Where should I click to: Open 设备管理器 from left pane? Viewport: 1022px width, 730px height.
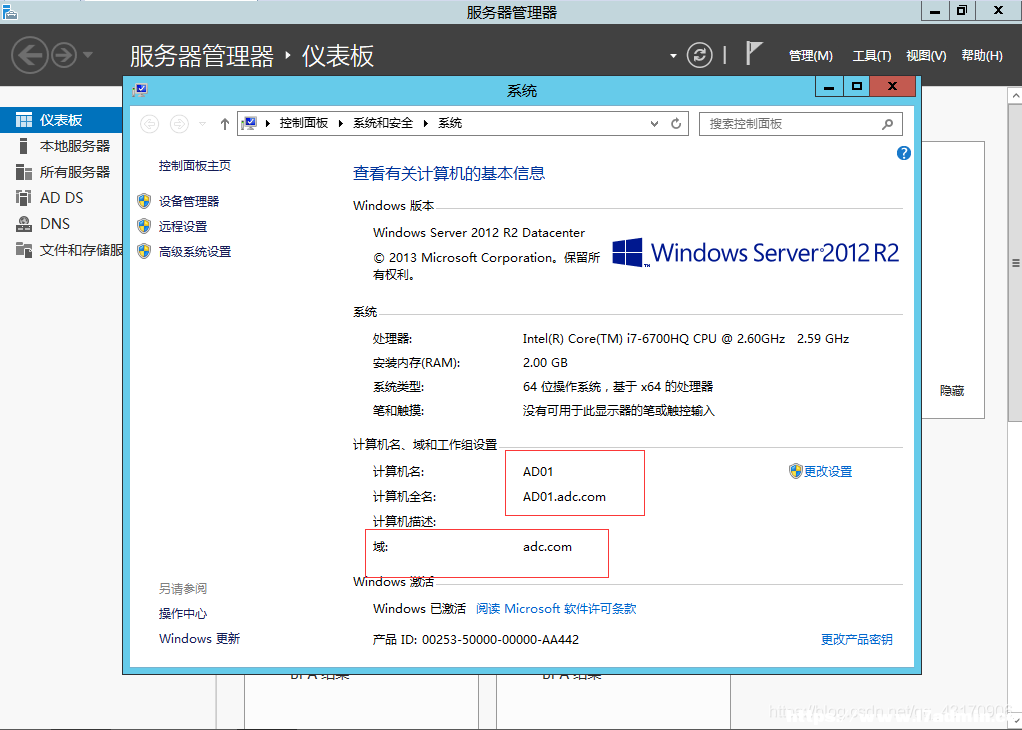pos(189,201)
